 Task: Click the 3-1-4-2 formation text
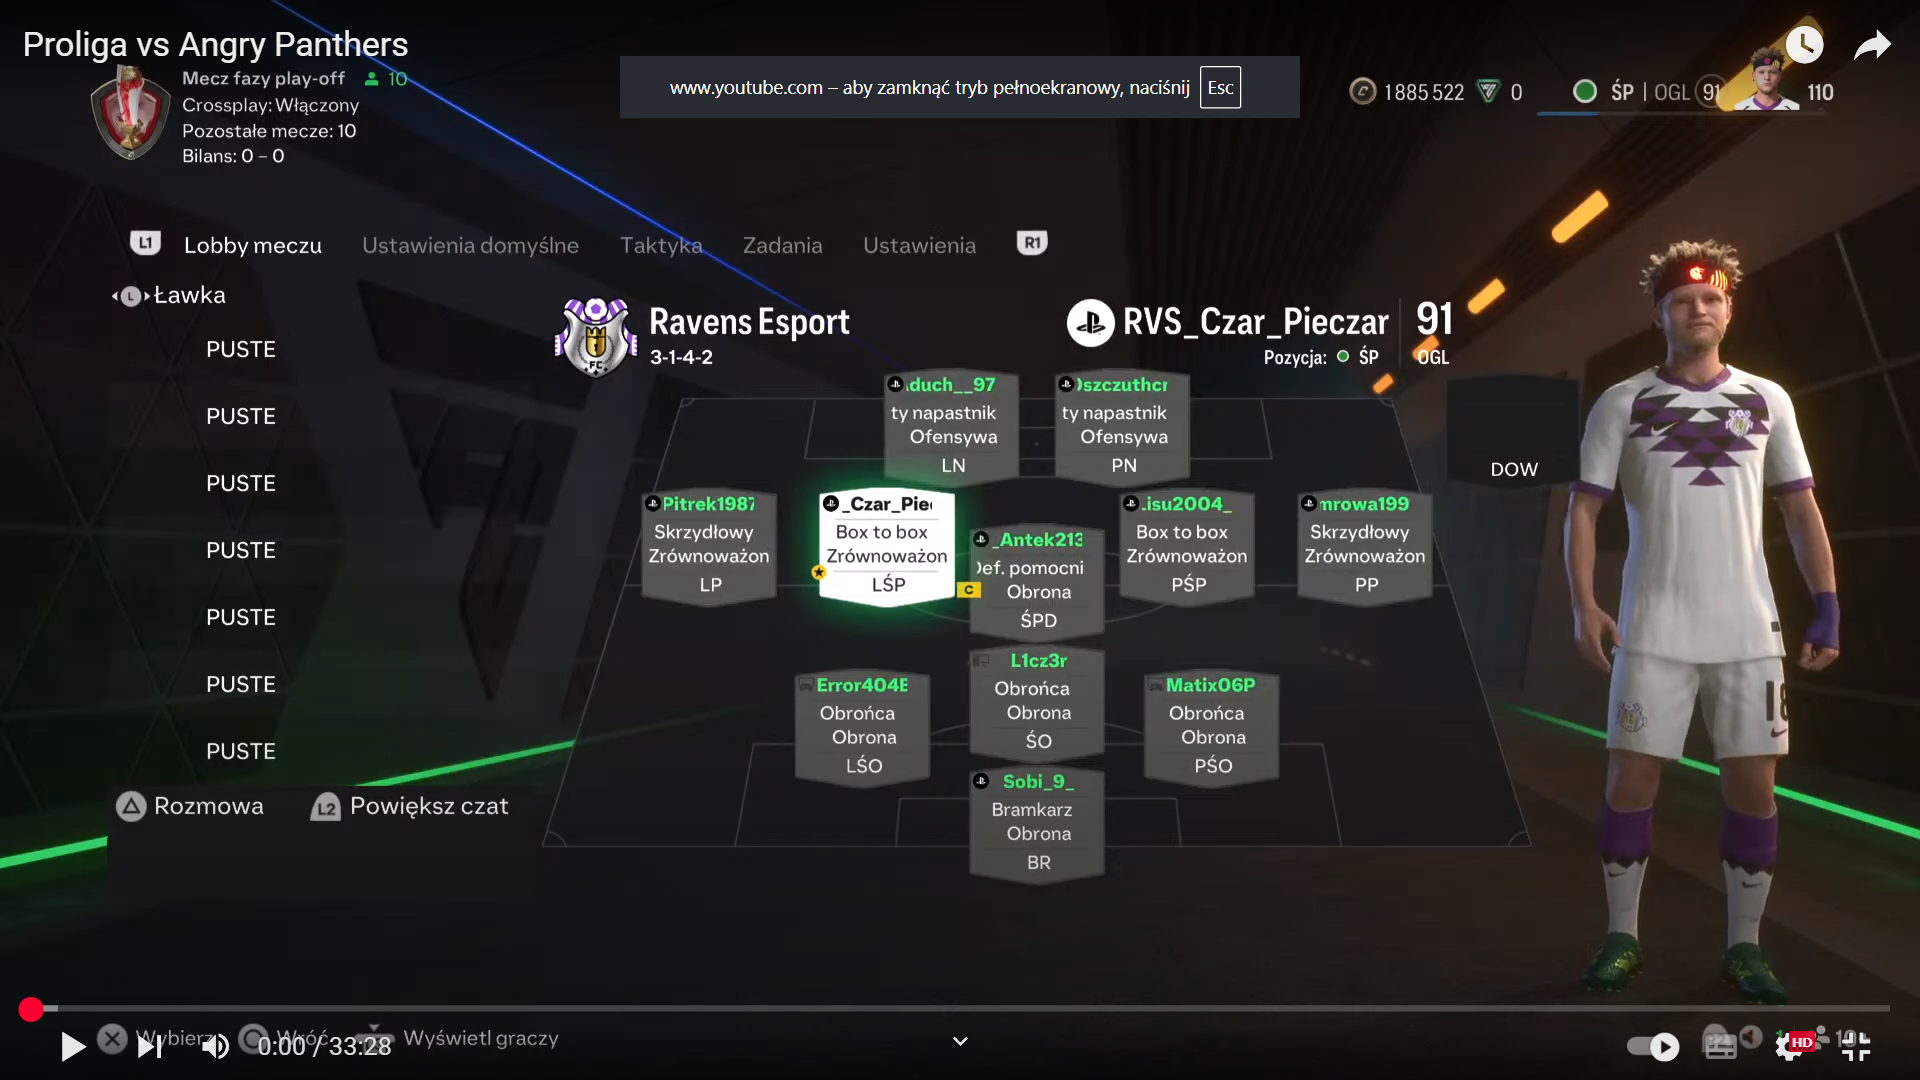[681, 357]
